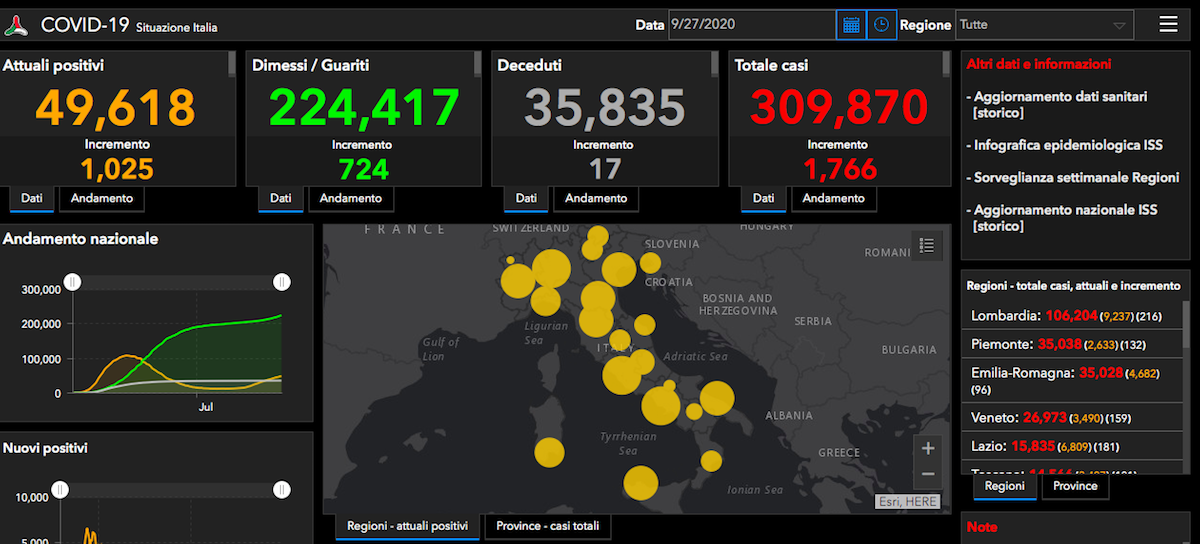Viewport: 1200px width, 544px height.
Task: Click the 309,870 Totale casi value
Action: [840, 107]
